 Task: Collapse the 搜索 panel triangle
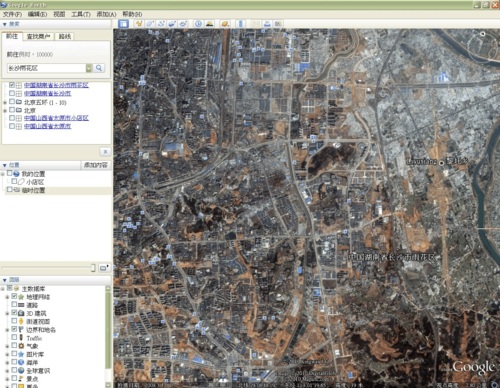5,24
